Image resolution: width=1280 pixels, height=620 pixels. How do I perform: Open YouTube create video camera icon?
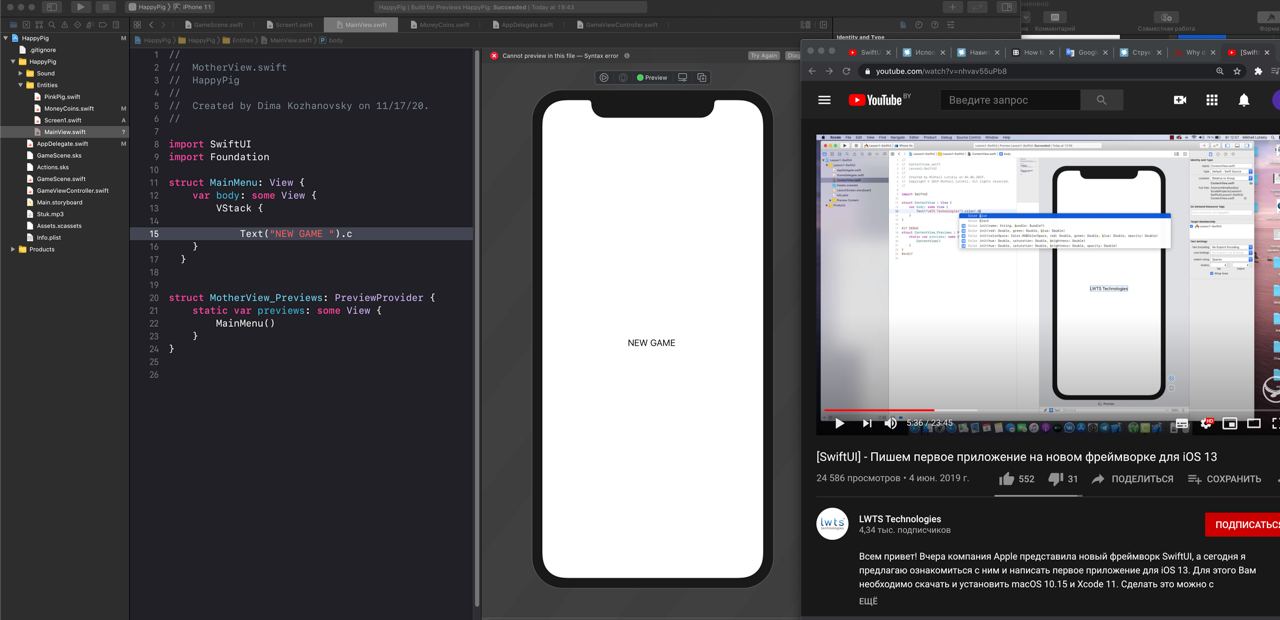[1180, 100]
